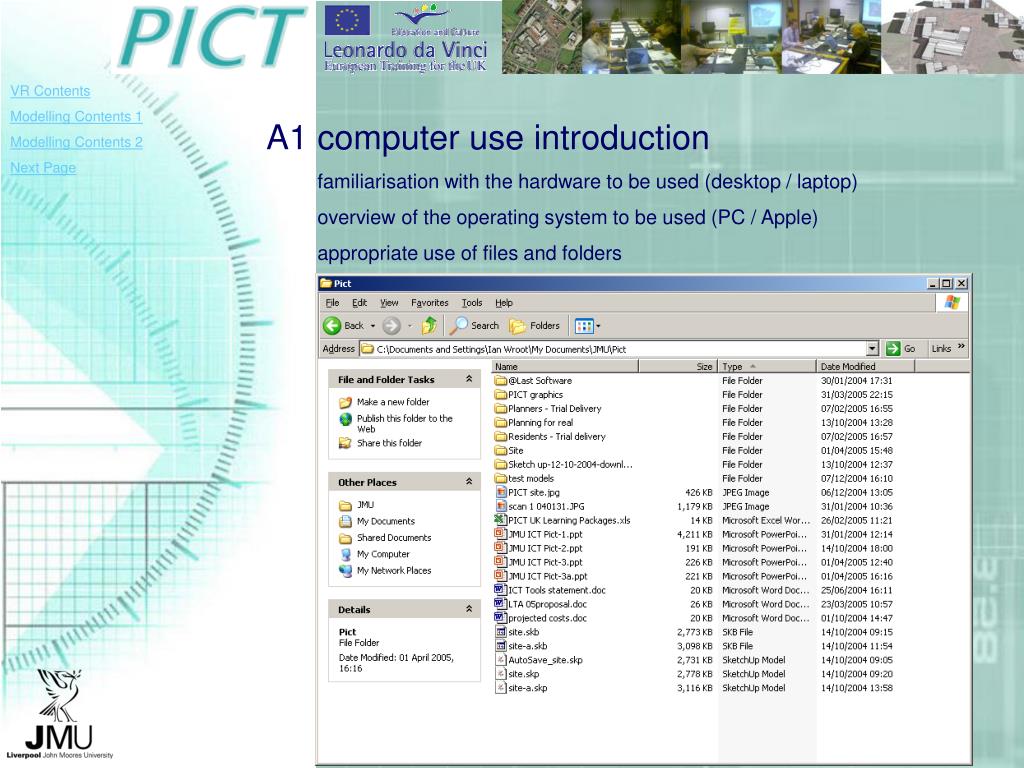Select the folder named Planning for real

coord(541,423)
